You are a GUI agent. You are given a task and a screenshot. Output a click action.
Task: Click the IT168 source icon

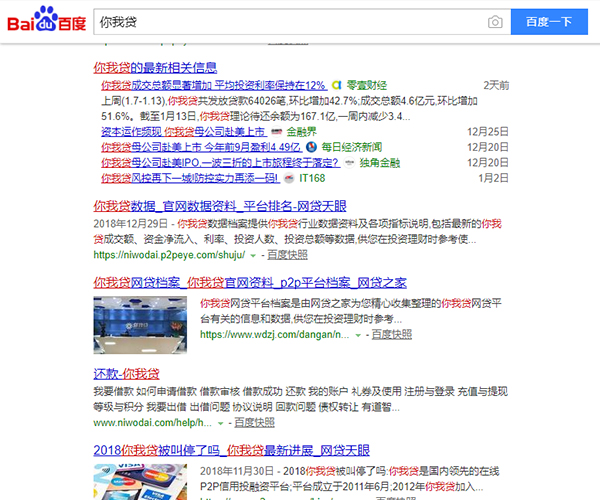click(289, 179)
